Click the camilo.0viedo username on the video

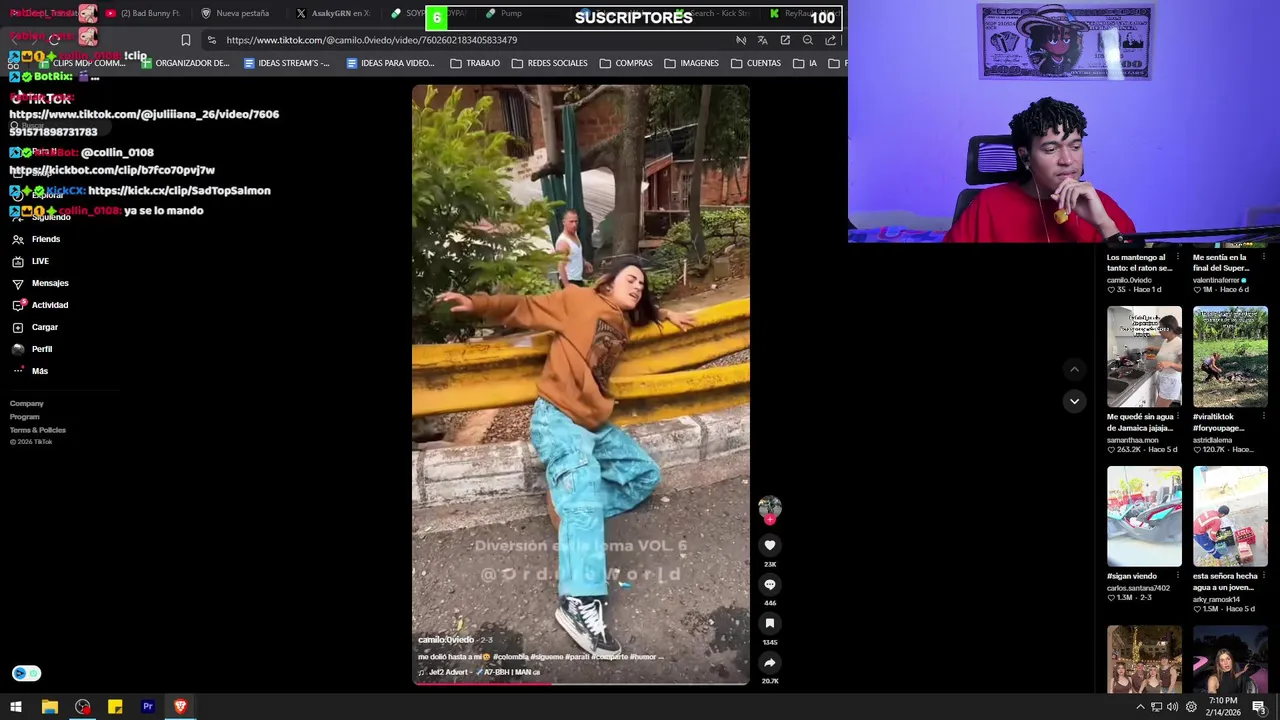point(446,640)
